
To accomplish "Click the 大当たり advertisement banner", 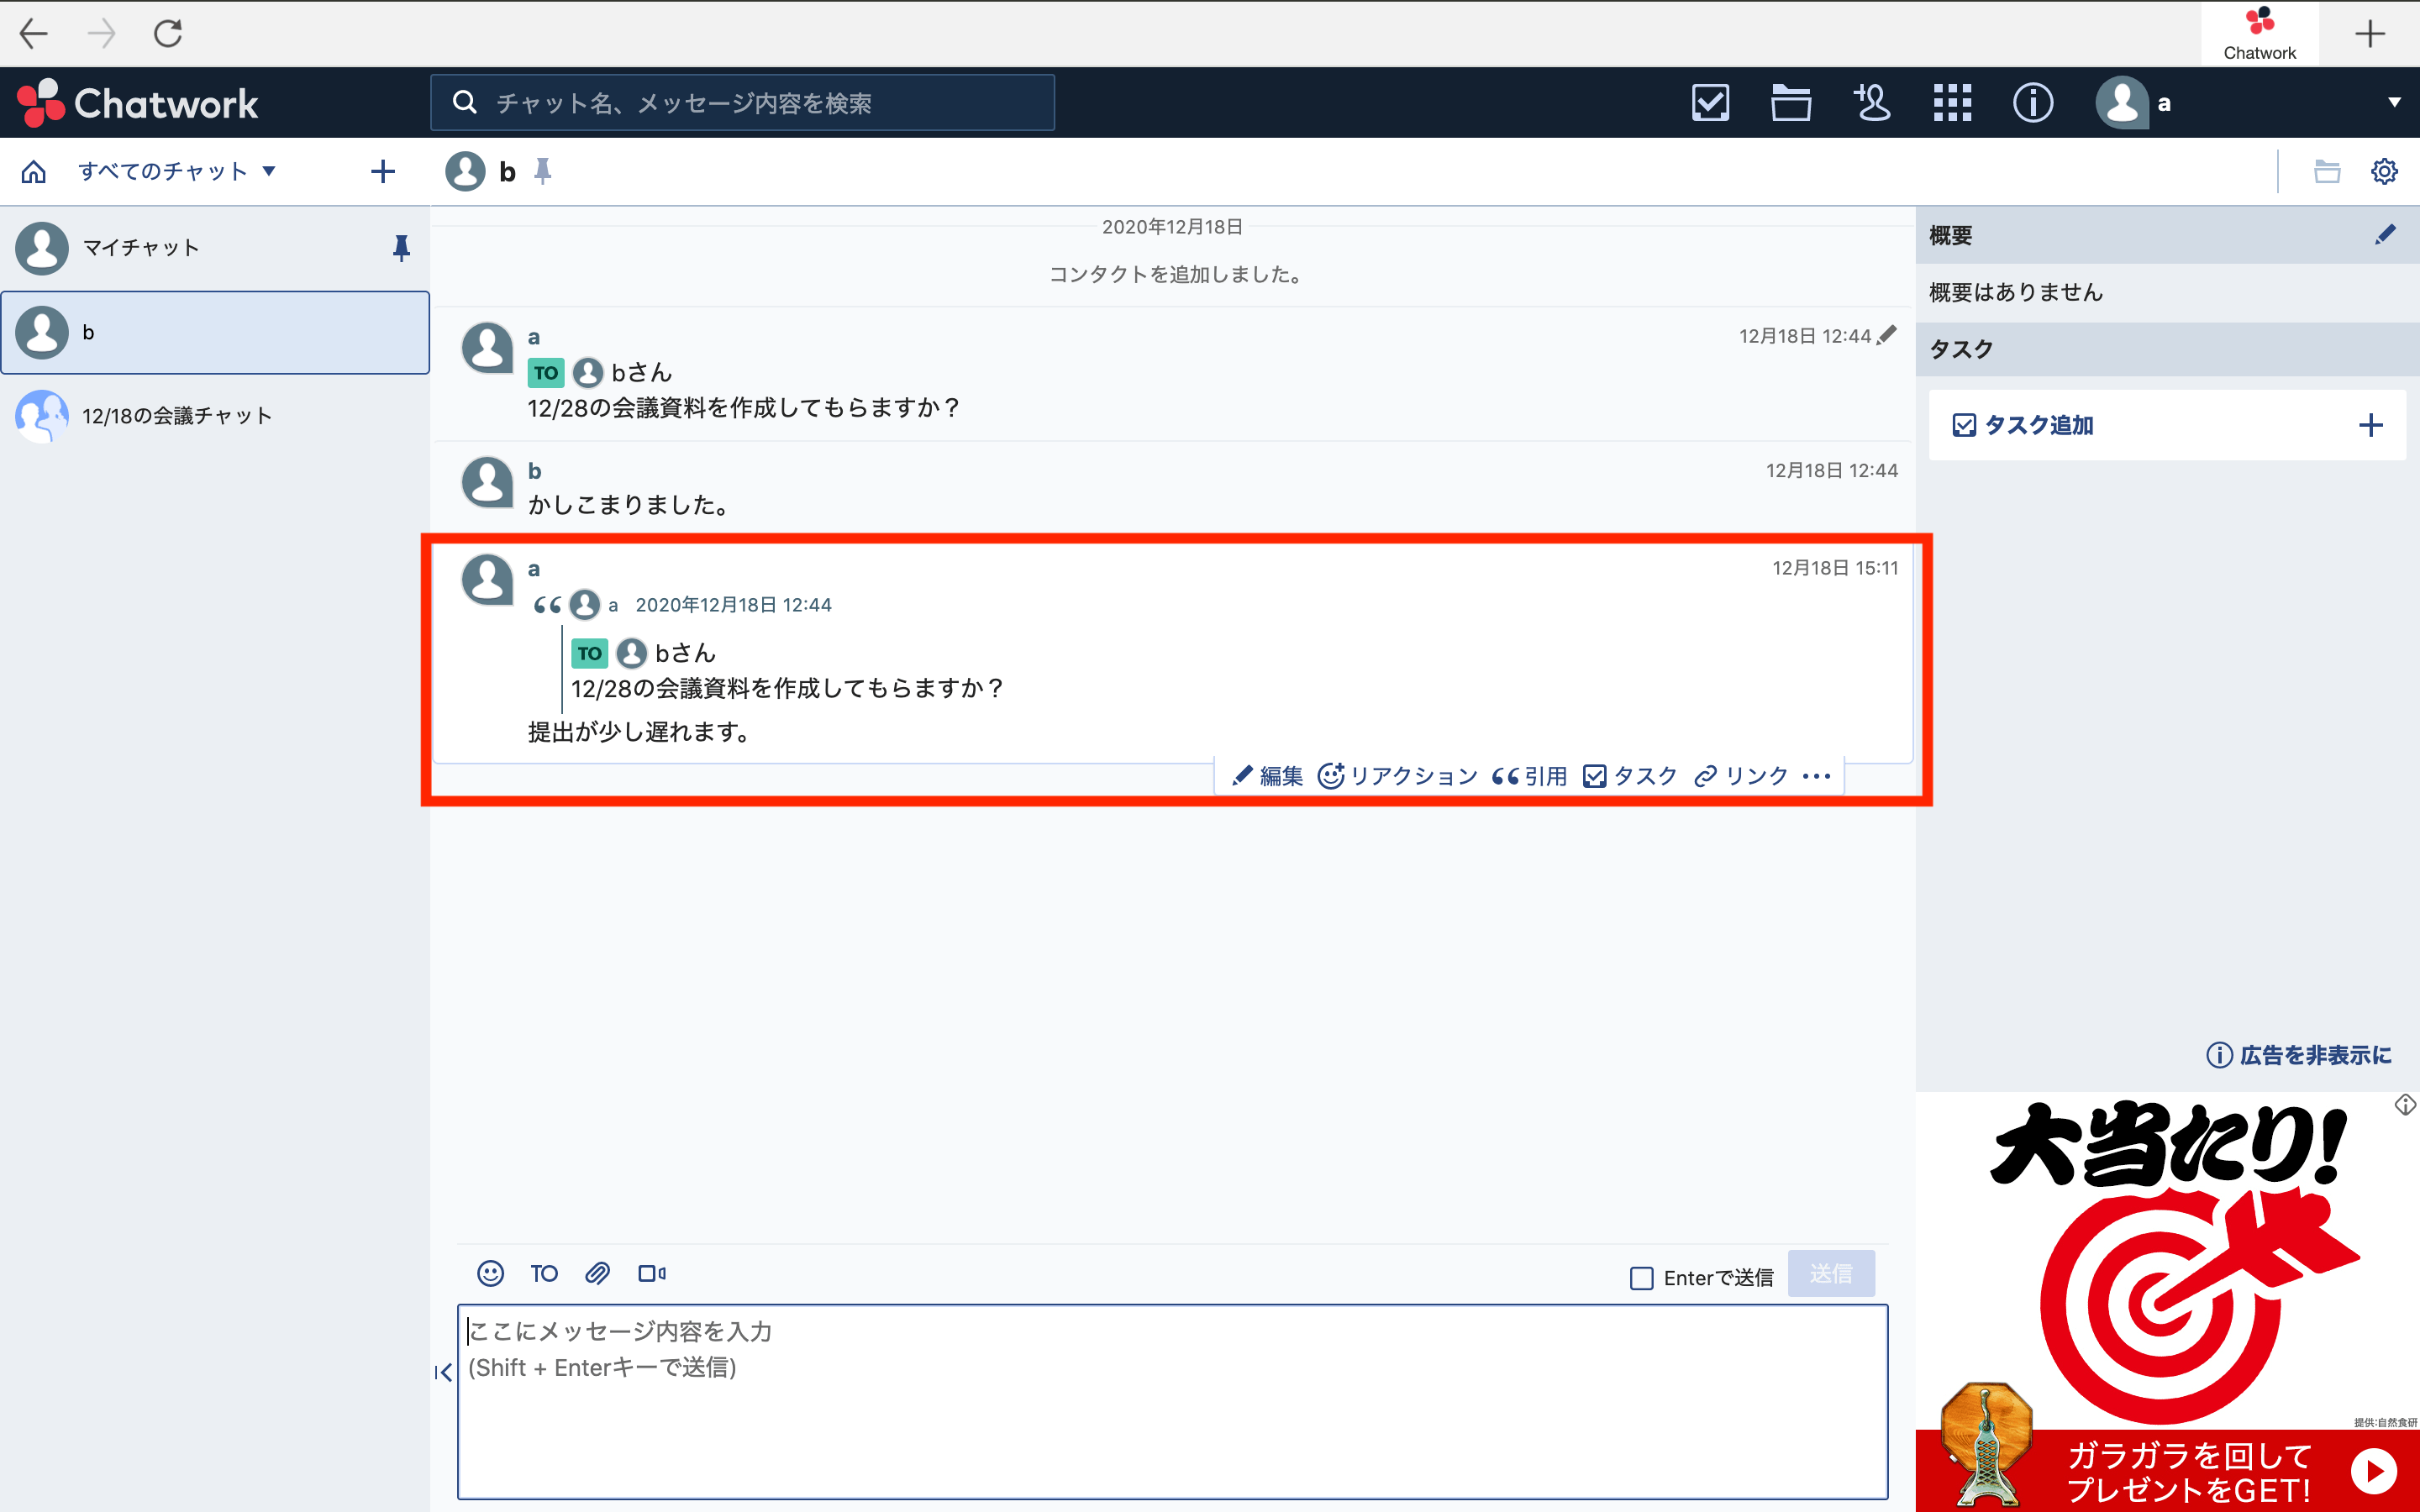I will click(x=2167, y=1302).
